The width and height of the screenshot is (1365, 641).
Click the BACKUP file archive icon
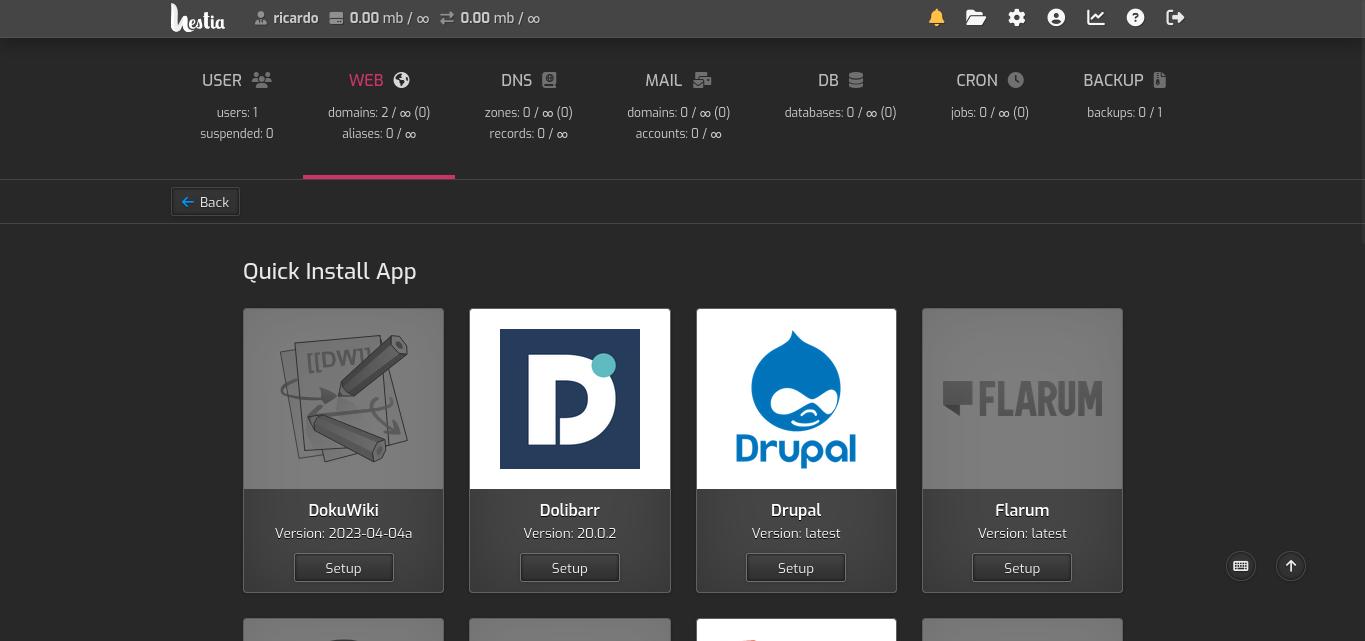(x=1159, y=80)
